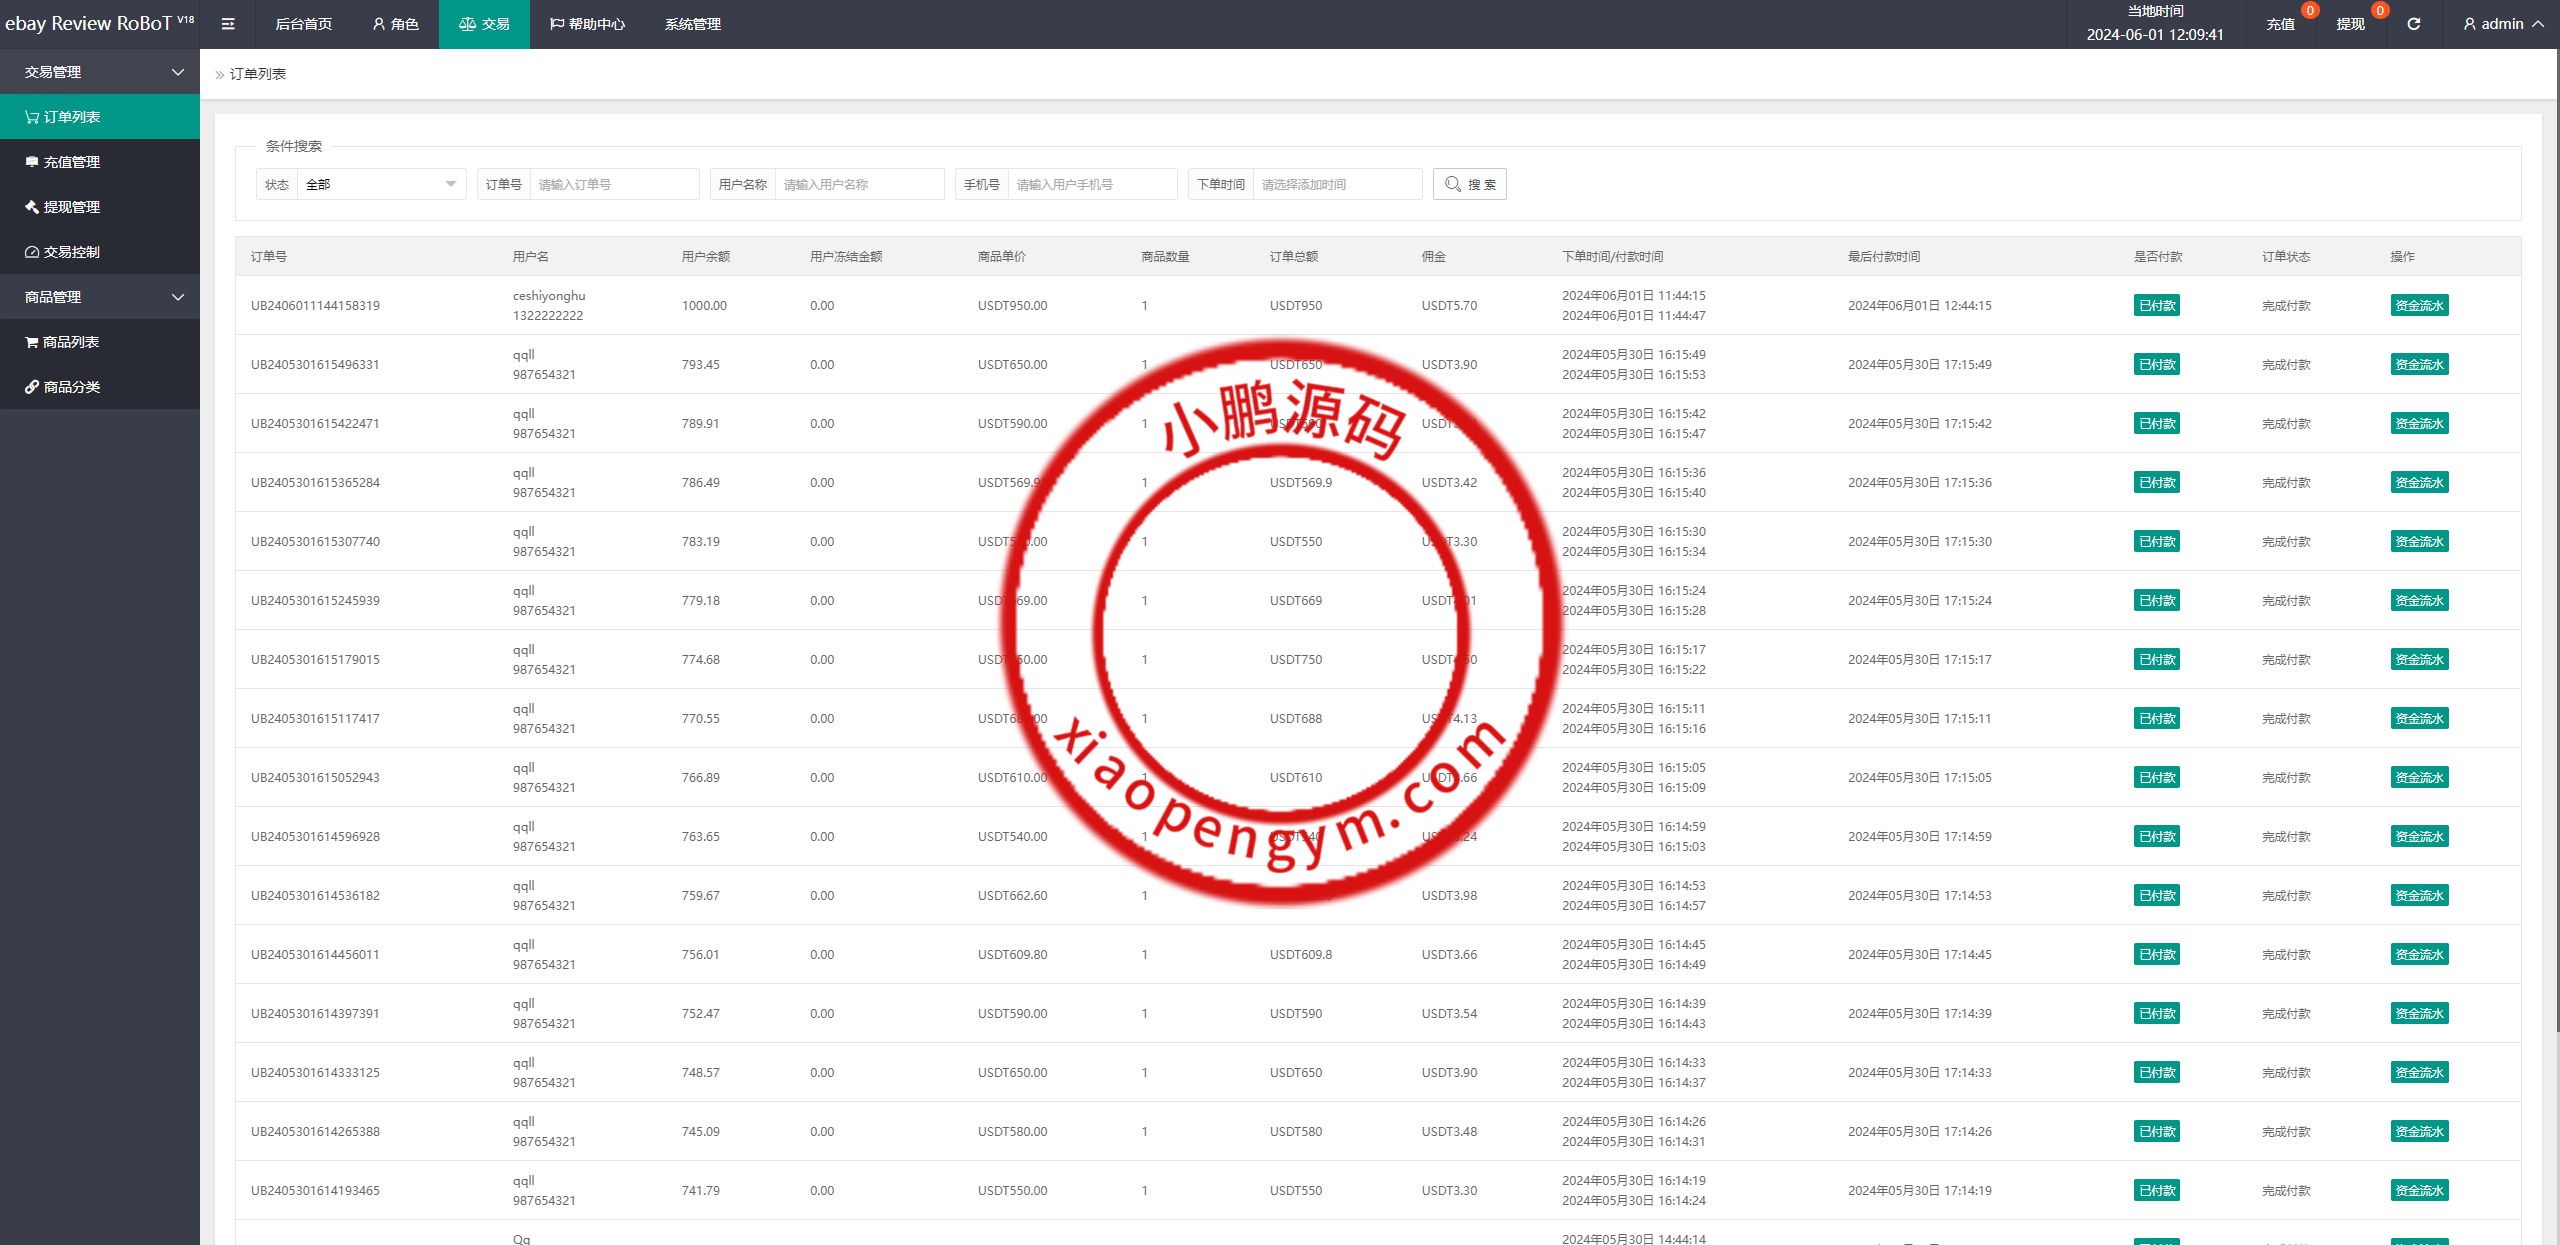The height and width of the screenshot is (1245, 2560).
Task: Open 交易控制 gauge icon item
Action: [x=32, y=252]
